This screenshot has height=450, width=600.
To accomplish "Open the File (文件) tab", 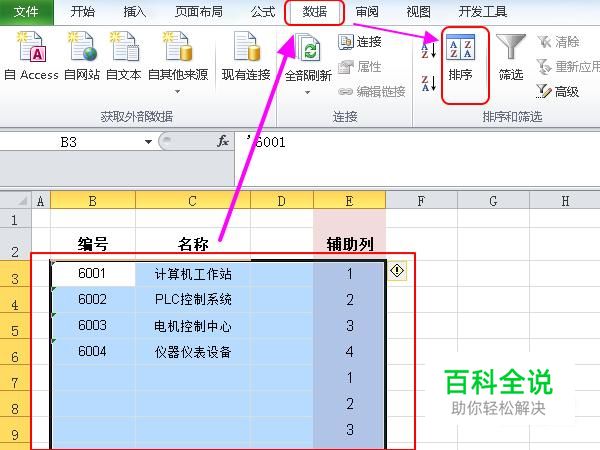I will click(x=26, y=12).
